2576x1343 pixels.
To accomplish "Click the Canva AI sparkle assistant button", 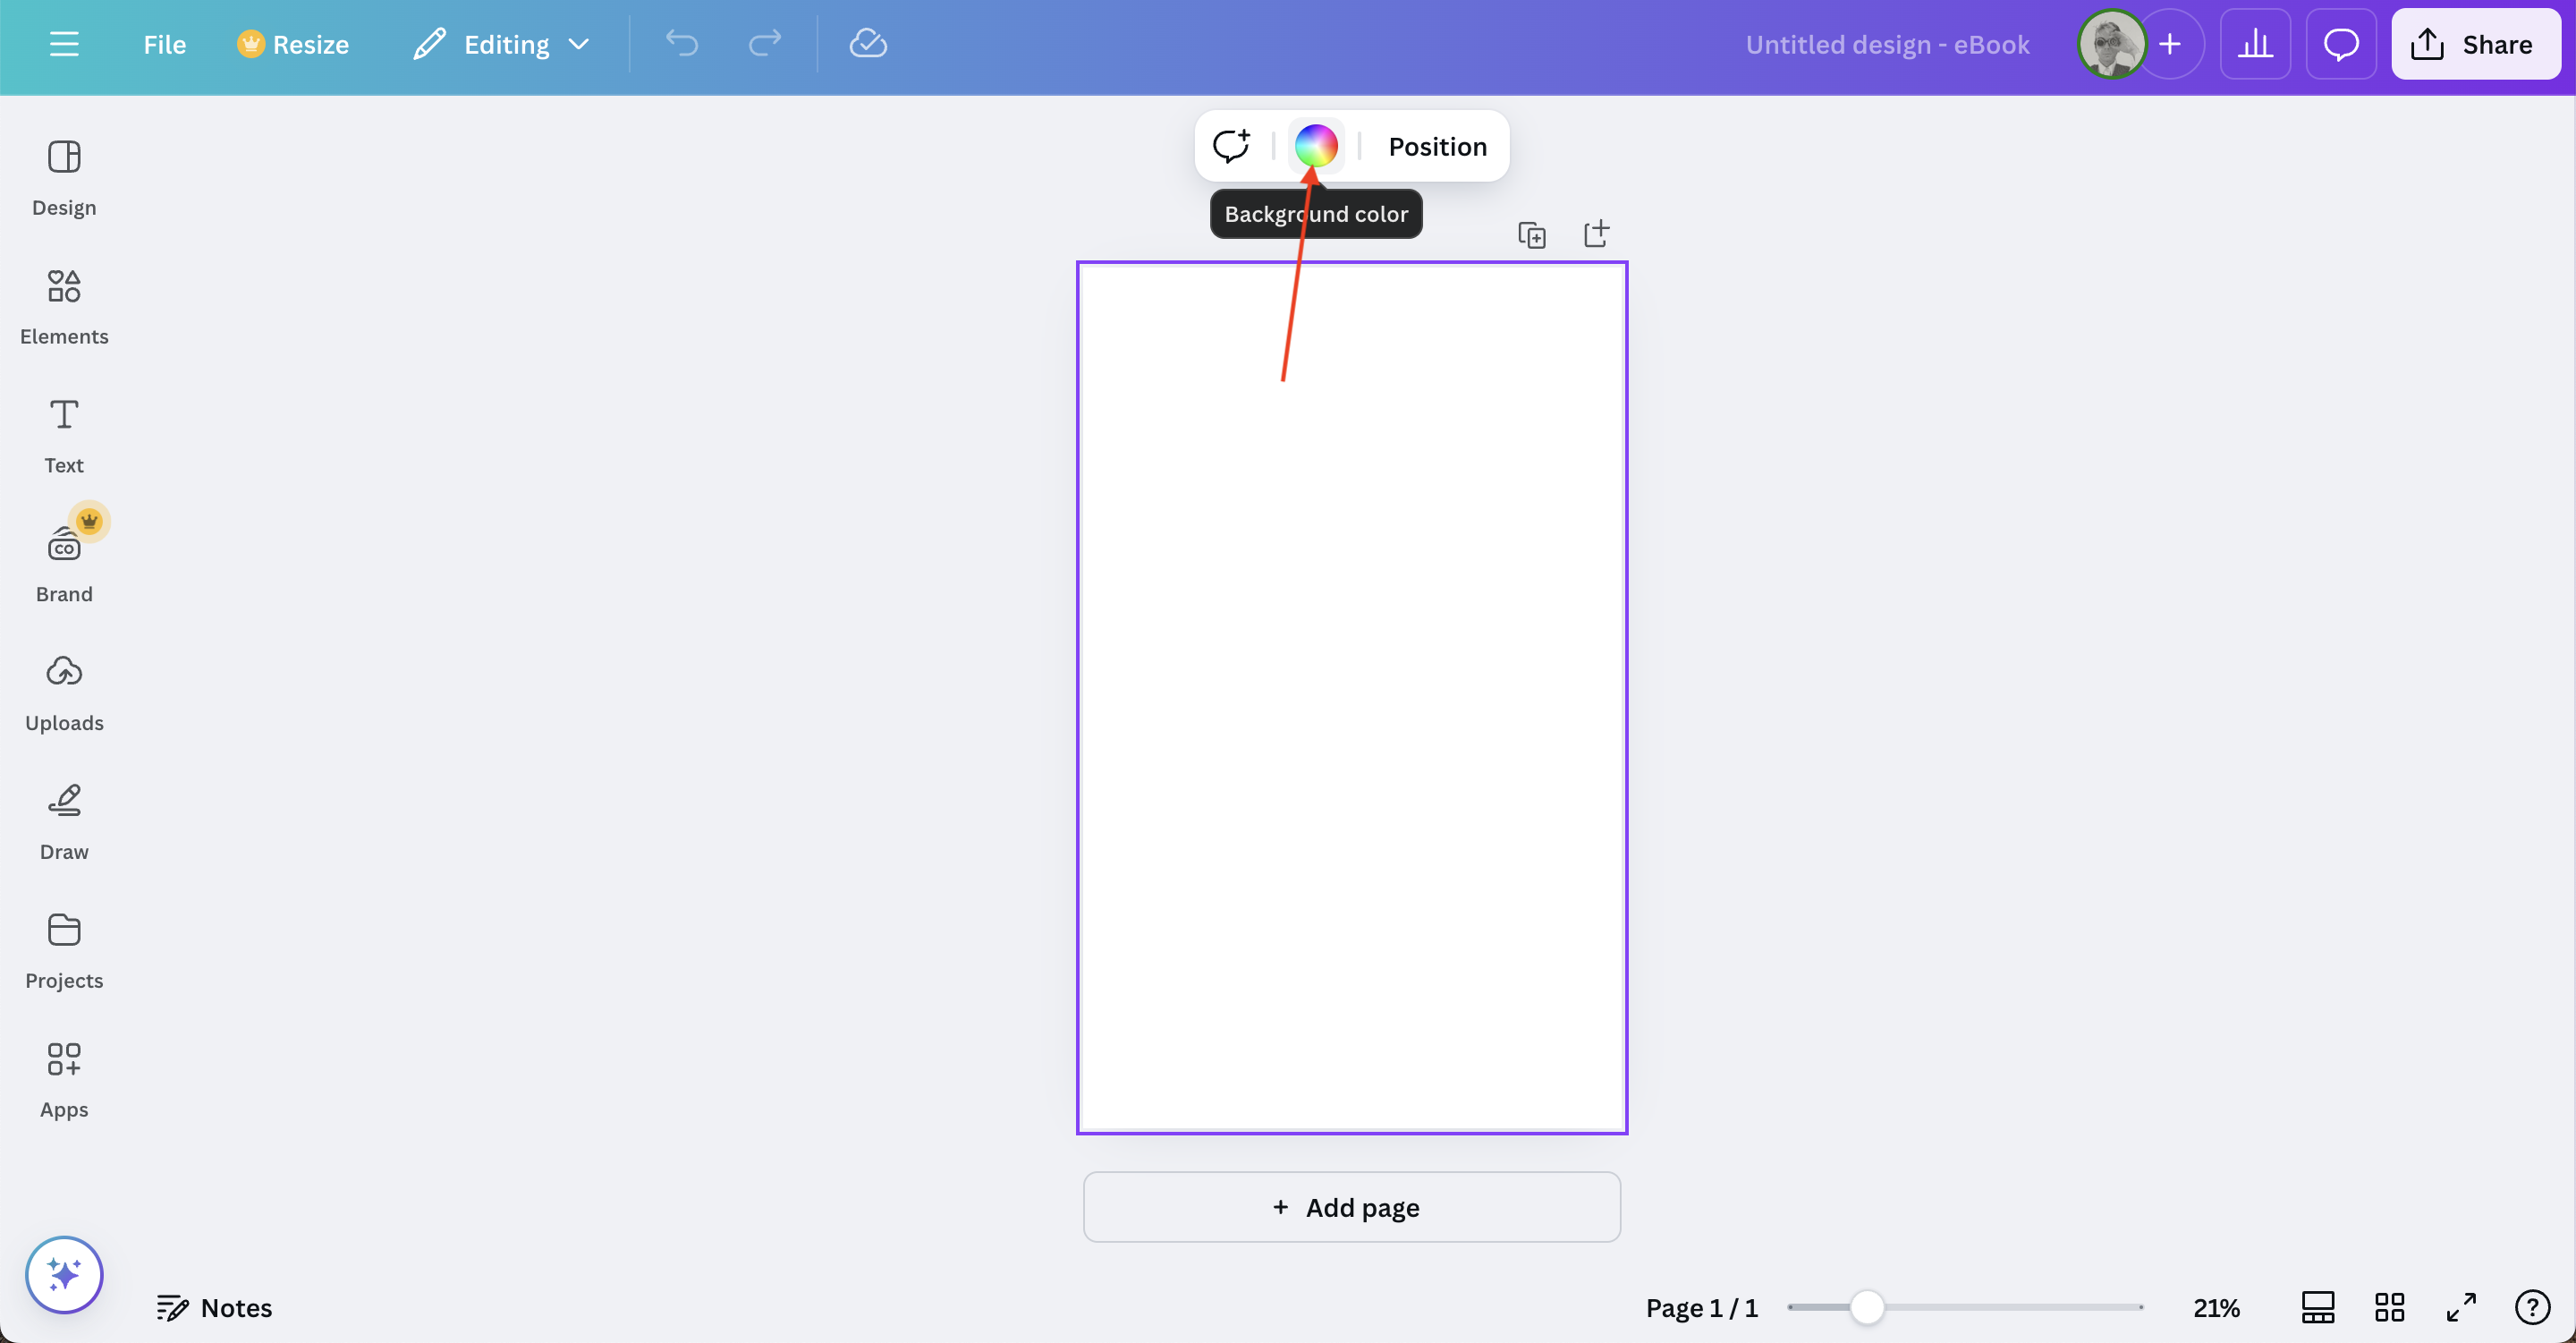I will [x=64, y=1275].
